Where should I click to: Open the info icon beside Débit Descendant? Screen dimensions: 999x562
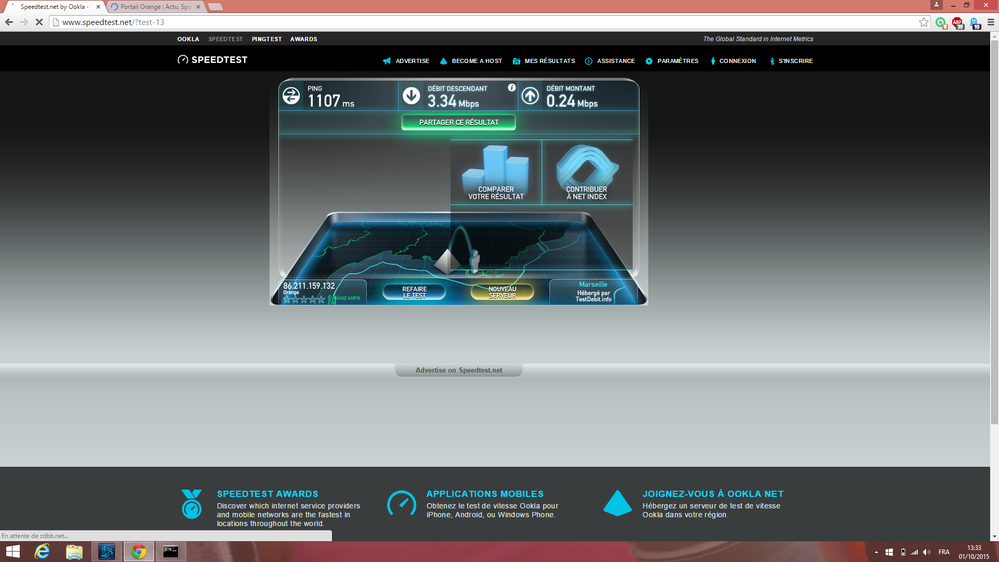(x=512, y=87)
